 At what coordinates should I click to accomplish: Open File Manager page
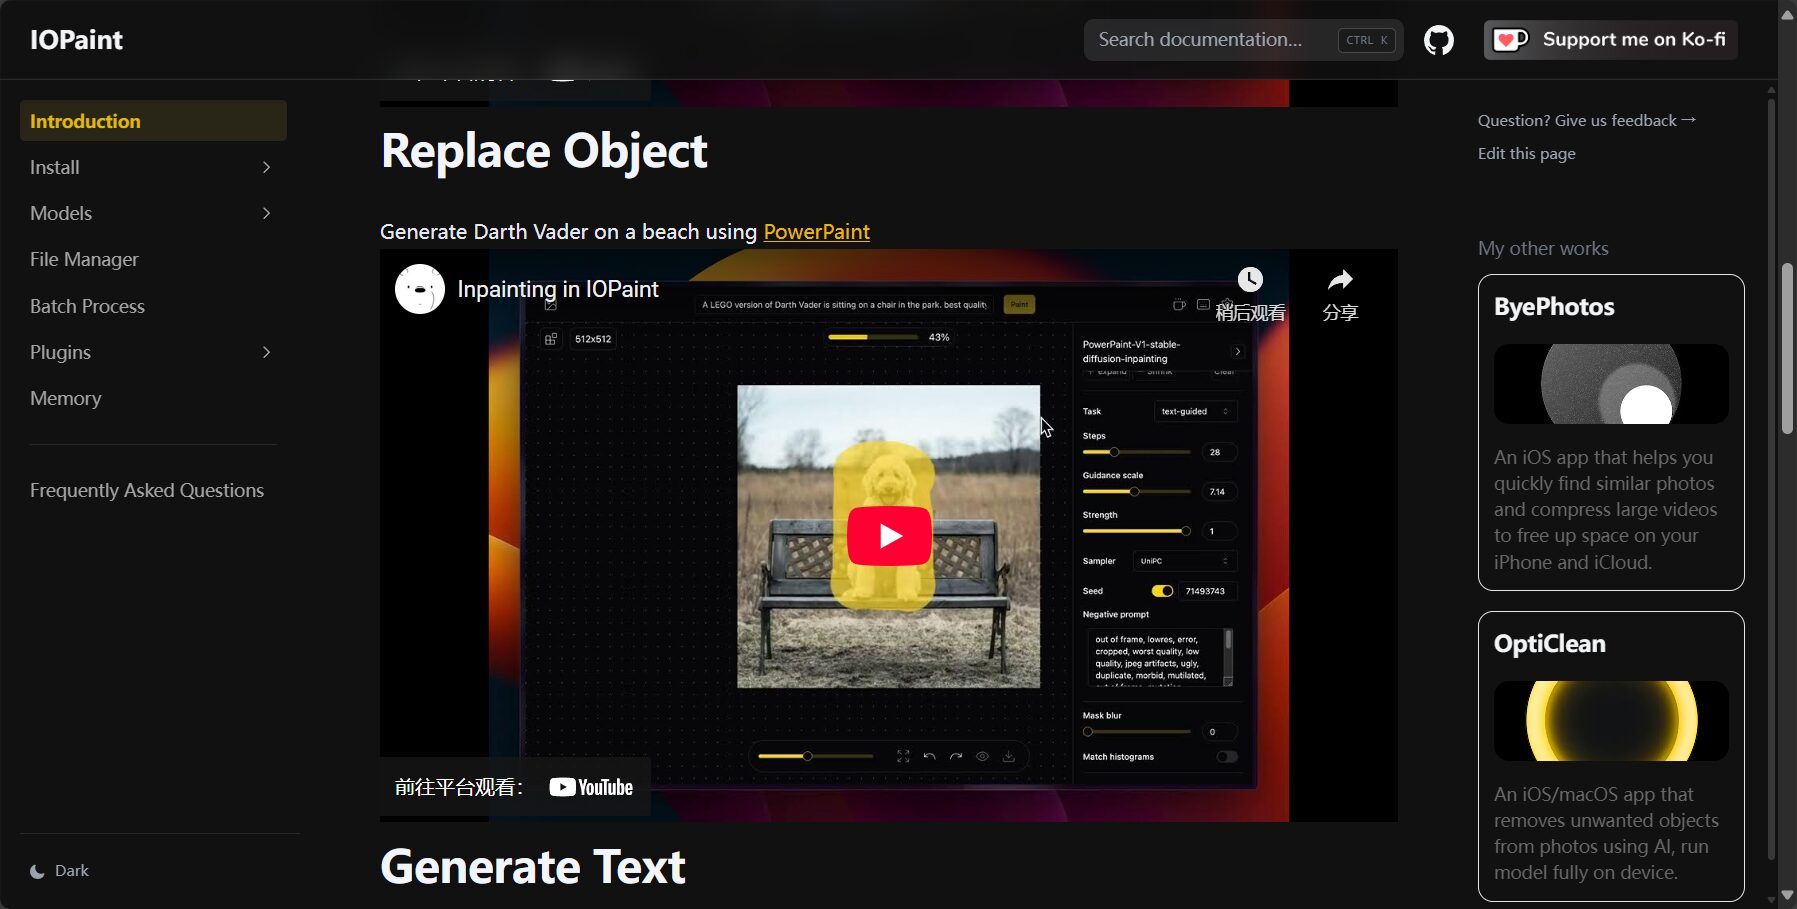tap(153, 259)
